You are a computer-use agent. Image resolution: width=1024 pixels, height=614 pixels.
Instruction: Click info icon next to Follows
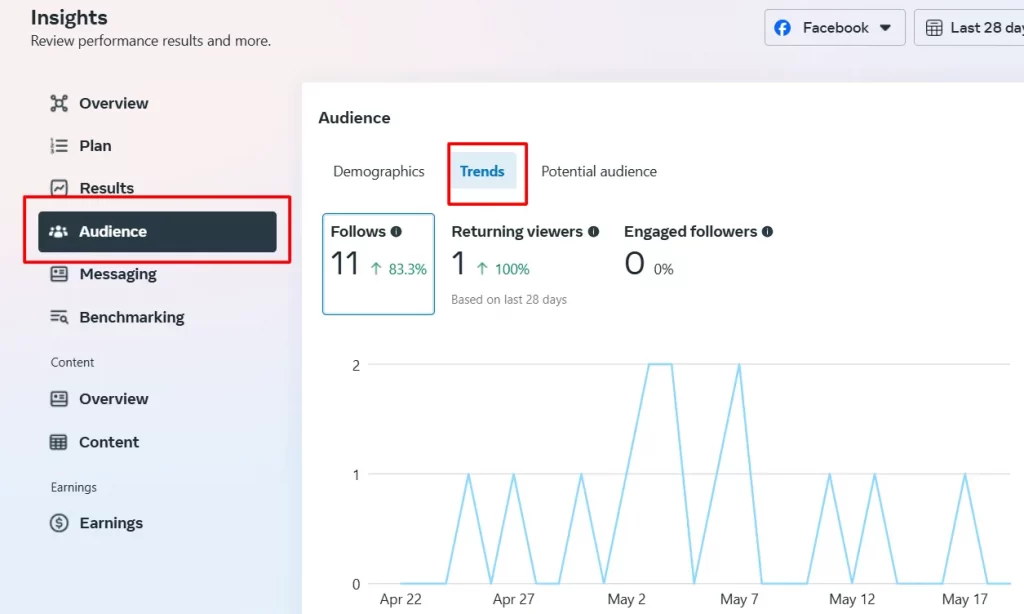coord(396,231)
